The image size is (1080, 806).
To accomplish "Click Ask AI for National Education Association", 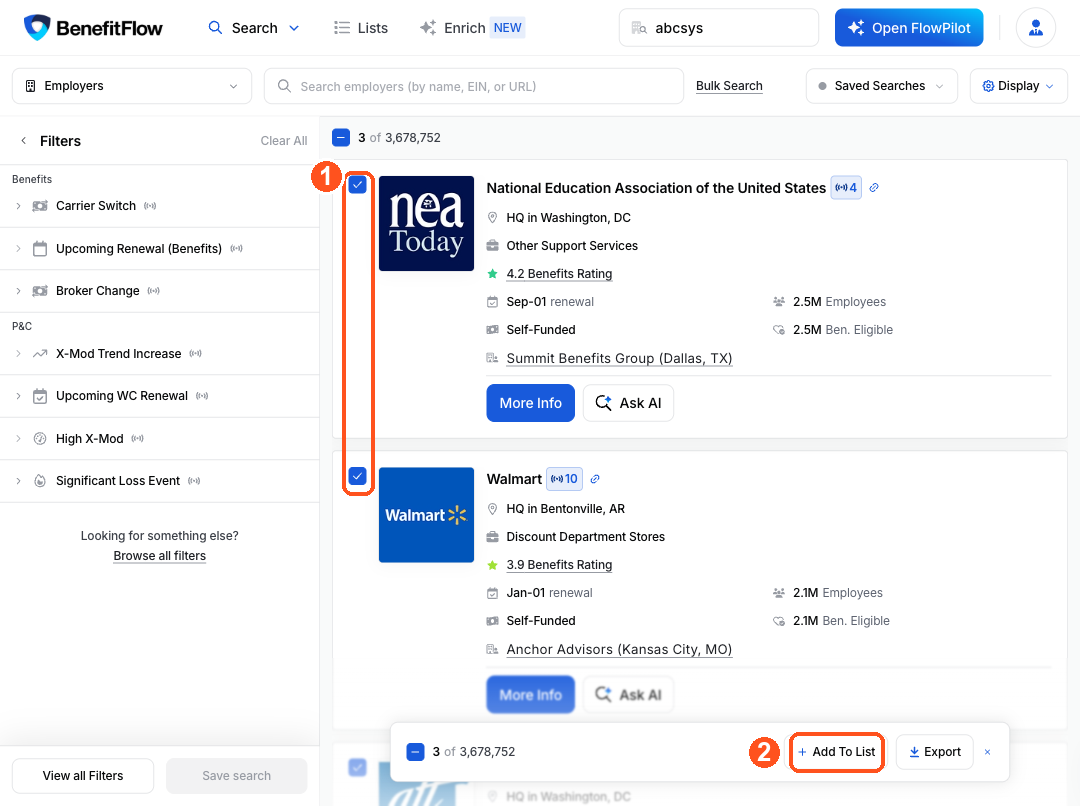I will pos(628,403).
